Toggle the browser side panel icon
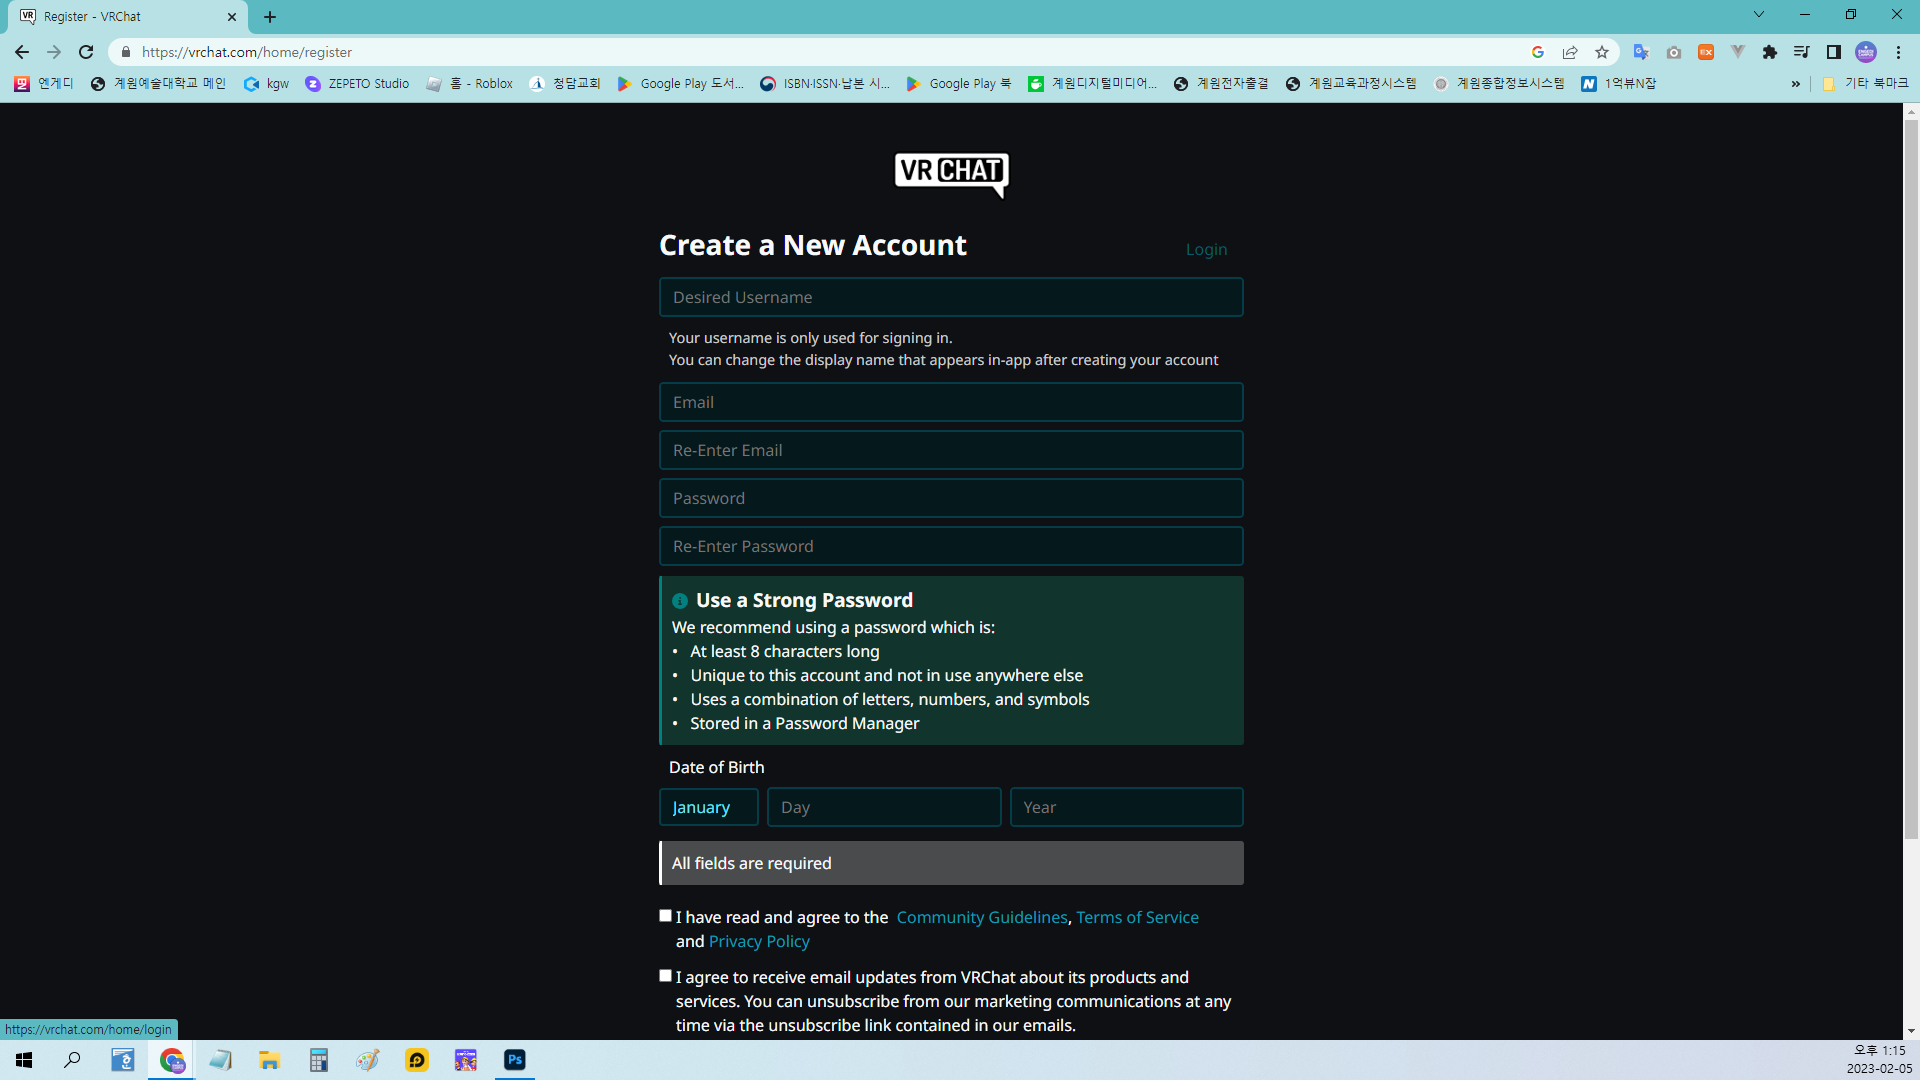The width and height of the screenshot is (1920, 1080). tap(1834, 52)
